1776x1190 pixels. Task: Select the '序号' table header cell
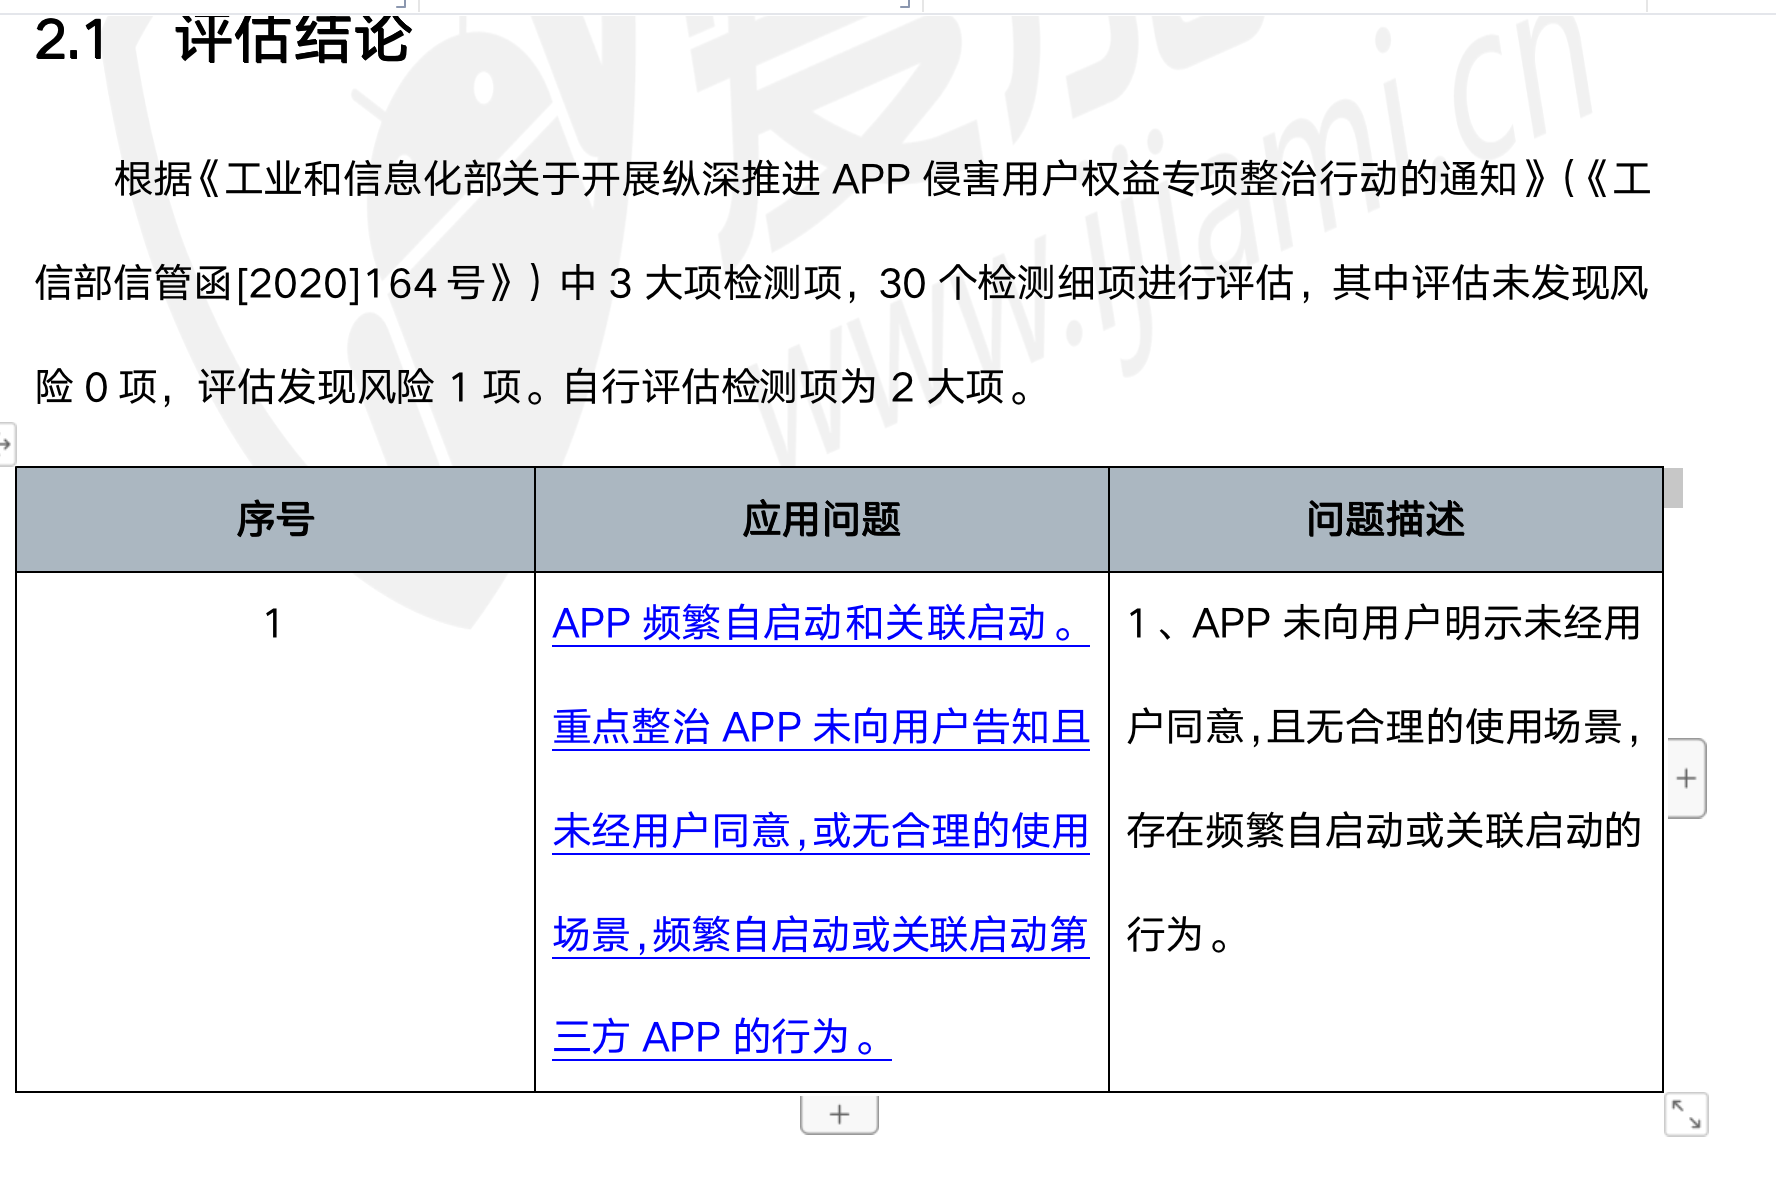coord(276,520)
